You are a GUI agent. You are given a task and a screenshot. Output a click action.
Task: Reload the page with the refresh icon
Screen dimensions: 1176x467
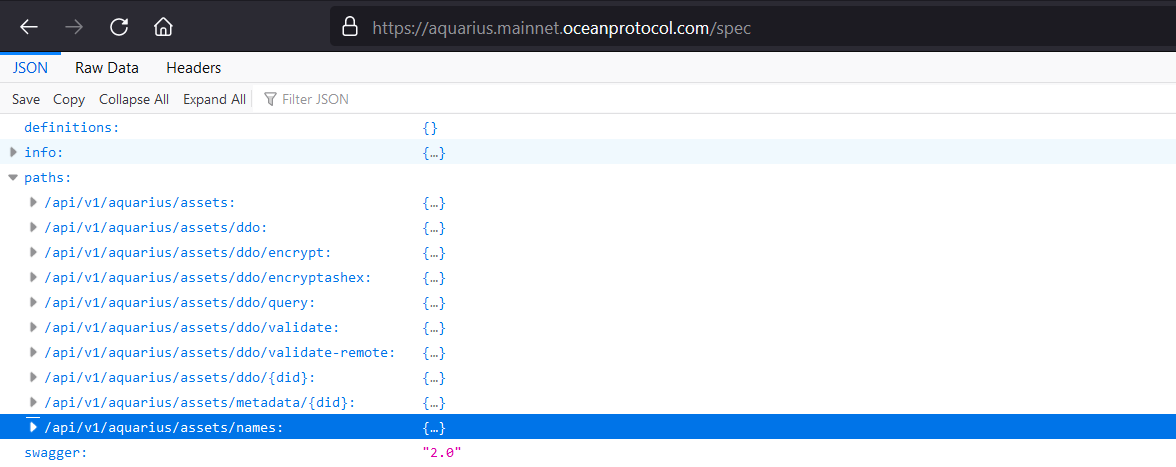click(118, 28)
